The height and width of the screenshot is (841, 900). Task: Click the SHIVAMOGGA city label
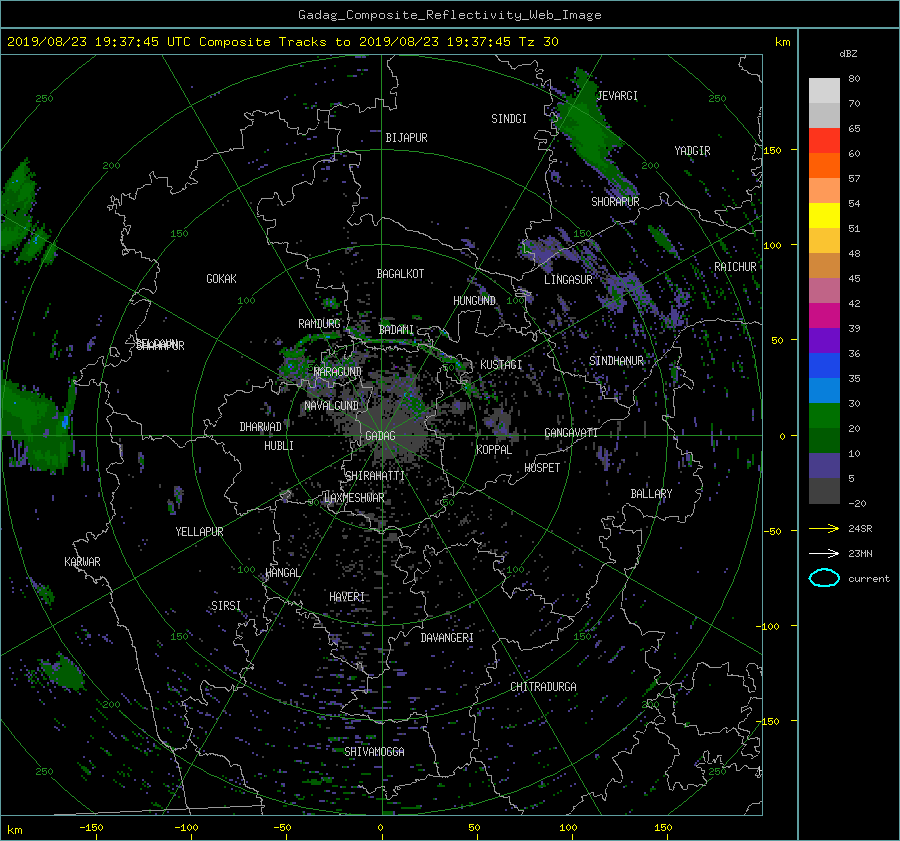tap(374, 751)
